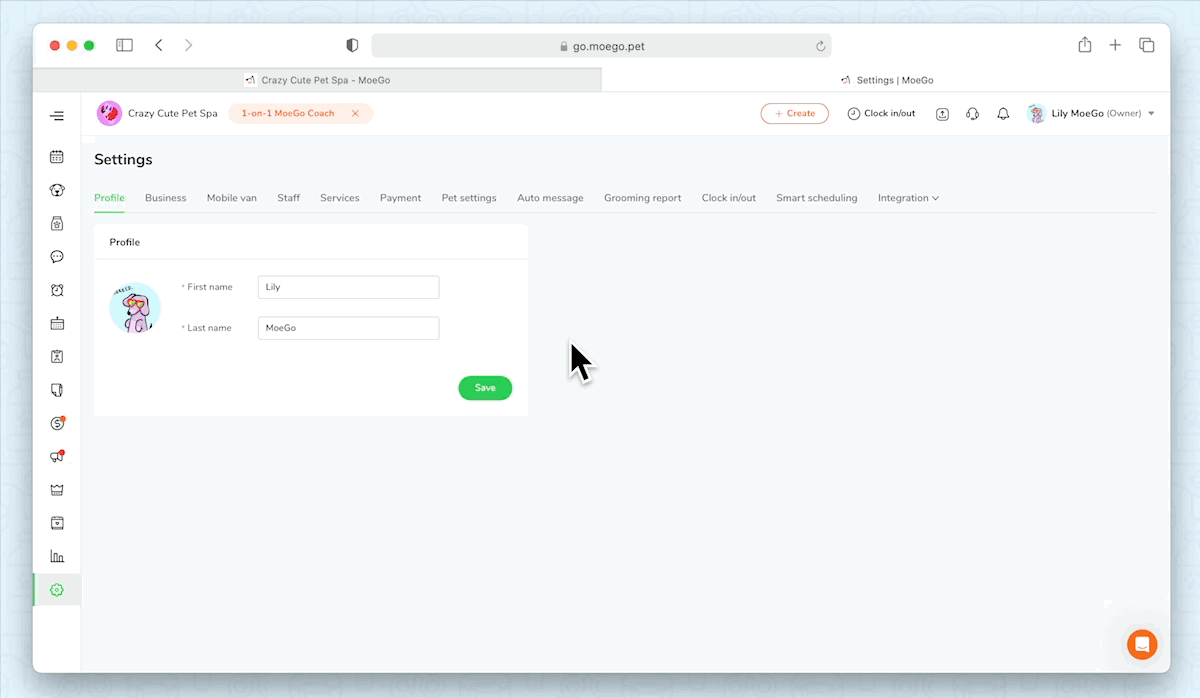Screen dimensions: 1200x698
Task: Open the alarm clock reminders icon
Action: (57, 290)
